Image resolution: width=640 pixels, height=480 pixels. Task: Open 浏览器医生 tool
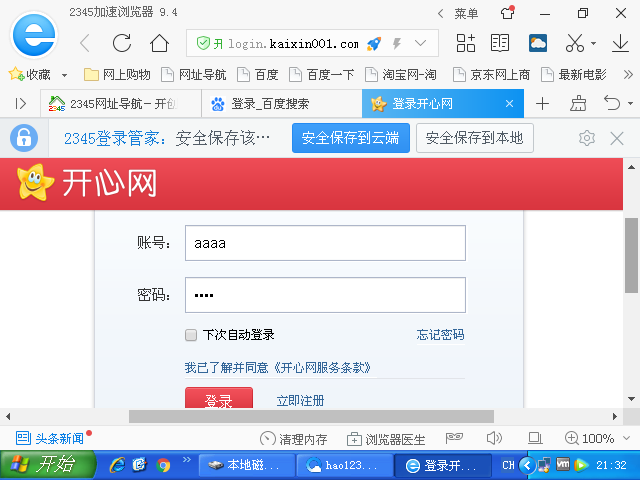tap(386, 439)
